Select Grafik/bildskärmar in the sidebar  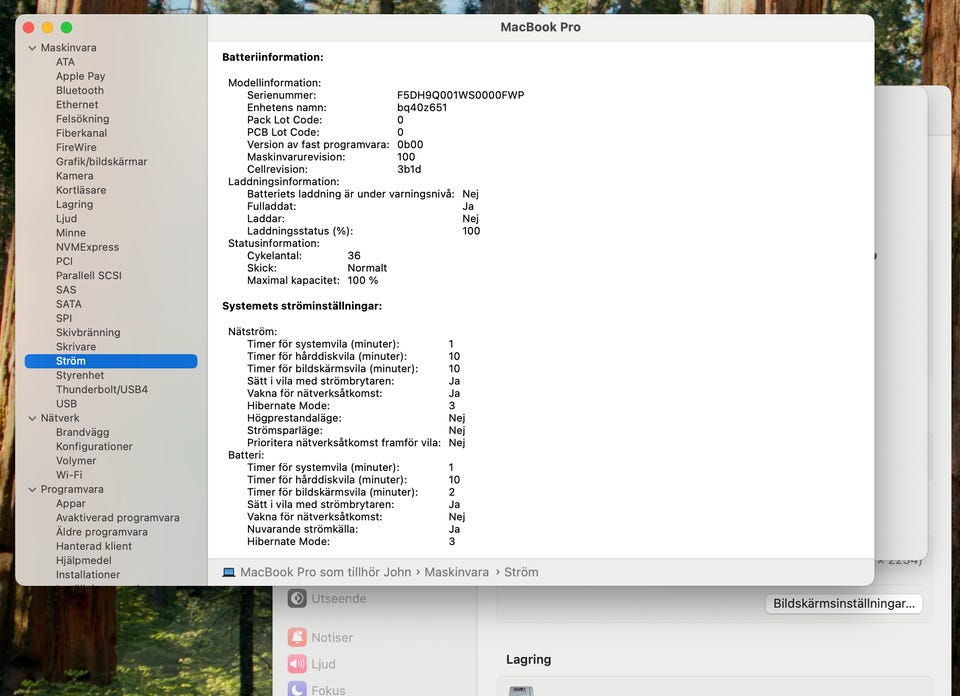[x=101, y=161]
